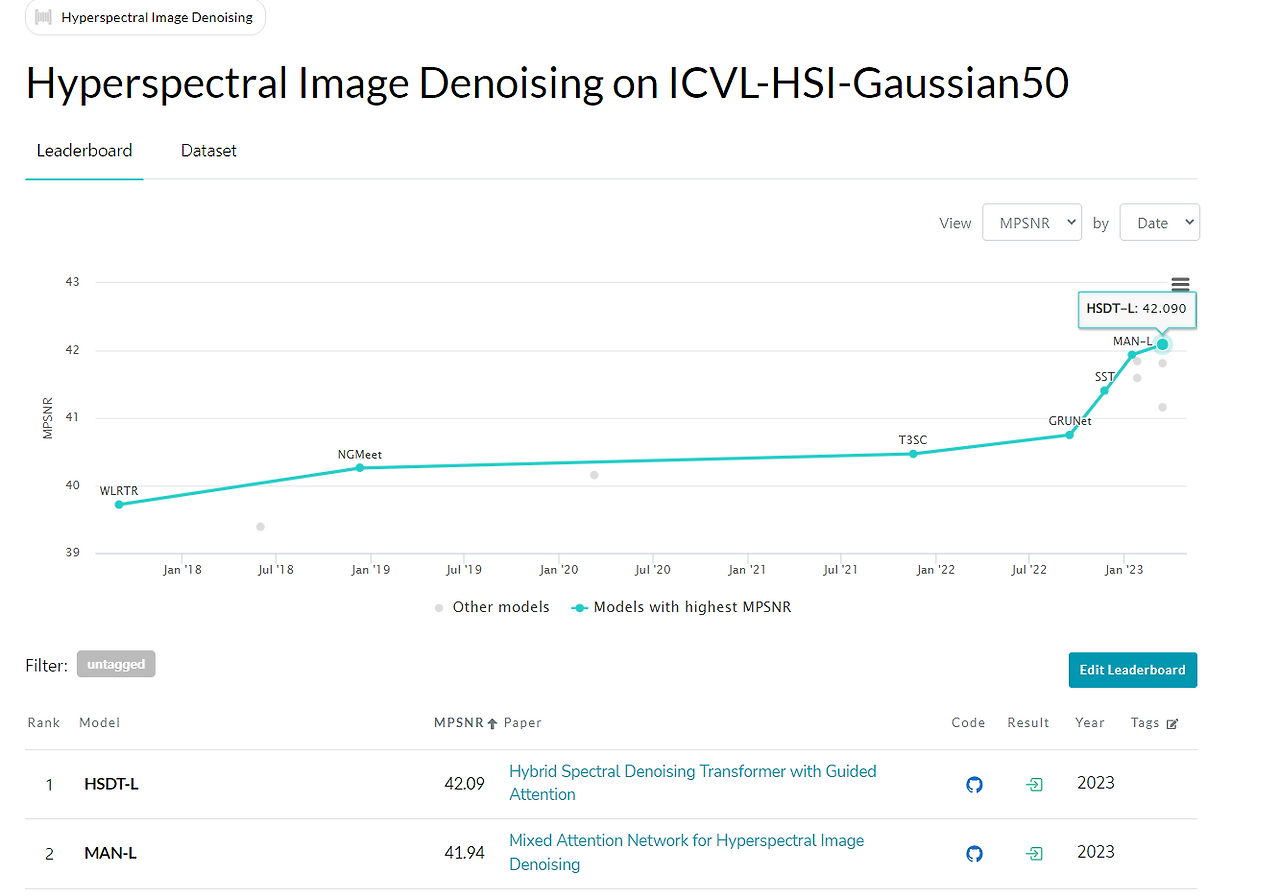Open the Hybrid Spectral Denoising Transformer paper link
Screen dimensions: 1280x896
pyautogui.click(x=692, y=771)
